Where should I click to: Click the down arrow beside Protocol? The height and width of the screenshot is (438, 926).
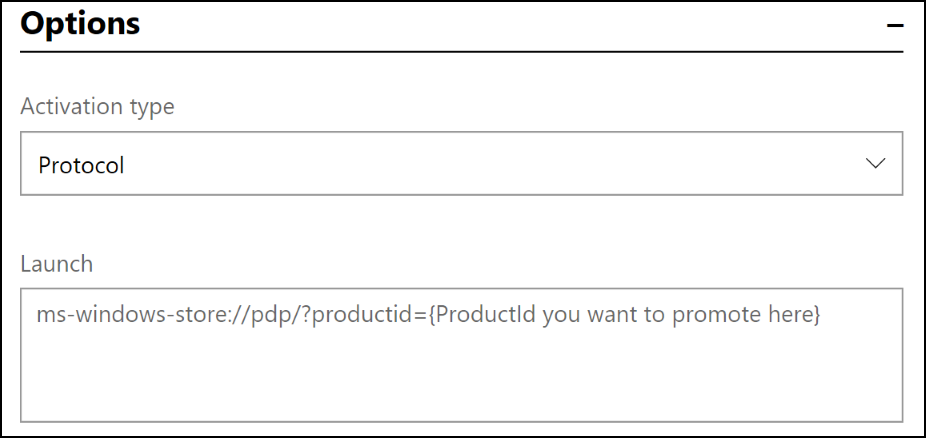click(875, 164)
